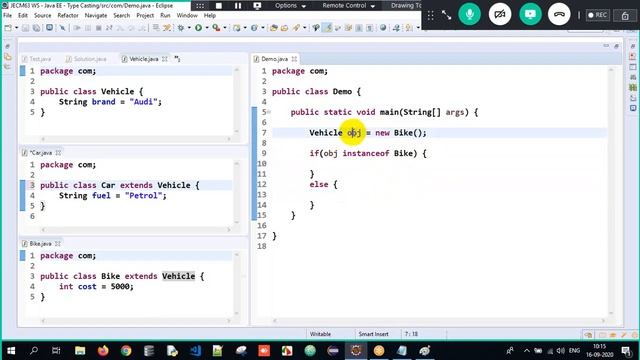Open the Run menu
640x360 pixels.
pyautogui.click(x=165, y=16)
